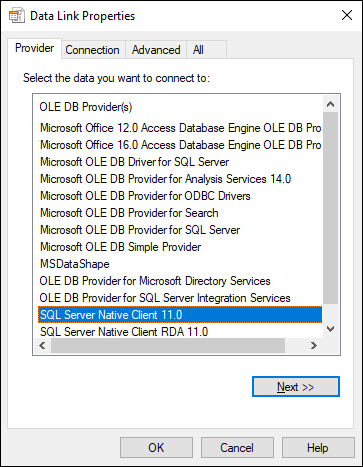Select the MSDataShape provider
The image size is (363, 467).
click(180, 264)
